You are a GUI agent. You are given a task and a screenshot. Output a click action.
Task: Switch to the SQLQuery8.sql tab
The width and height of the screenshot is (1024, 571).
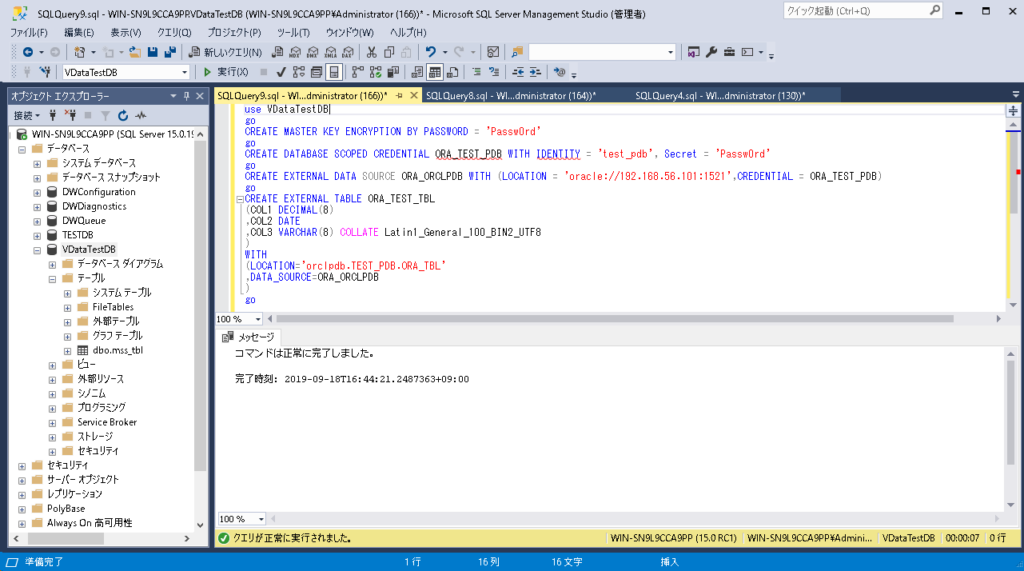510,96
